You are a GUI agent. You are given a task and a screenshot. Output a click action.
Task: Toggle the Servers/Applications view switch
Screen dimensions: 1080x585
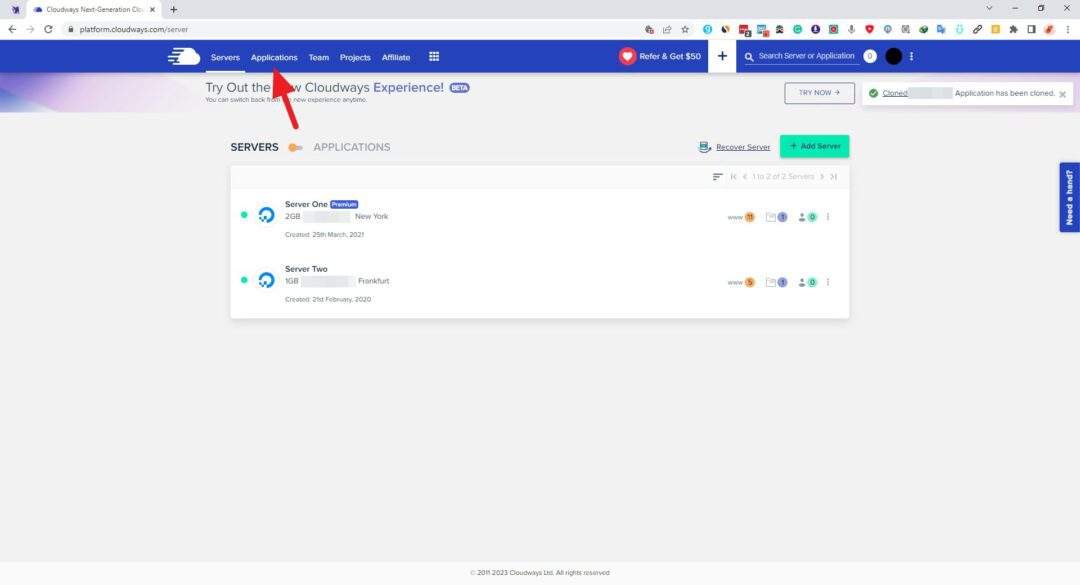(x=295, y=147)
